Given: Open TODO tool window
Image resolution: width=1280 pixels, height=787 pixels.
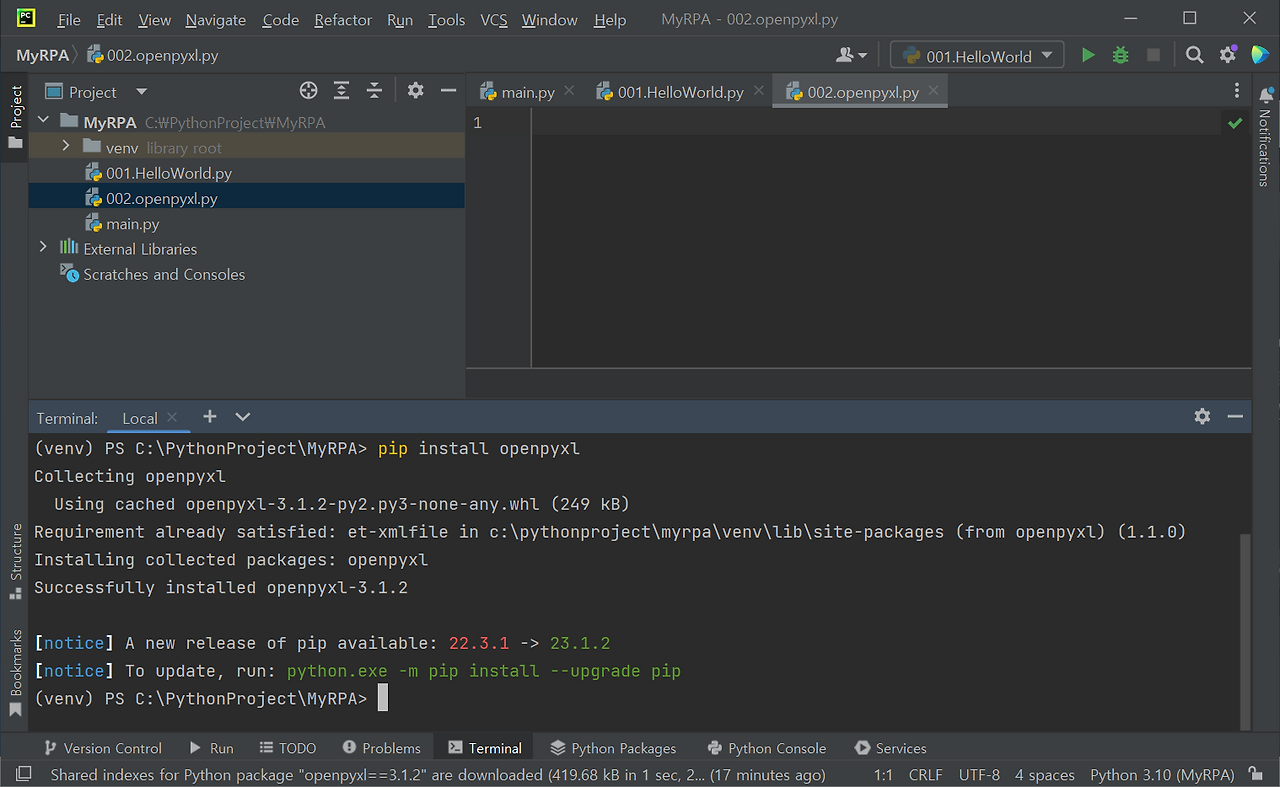Looking at the screenshot, I should (288, 748).
